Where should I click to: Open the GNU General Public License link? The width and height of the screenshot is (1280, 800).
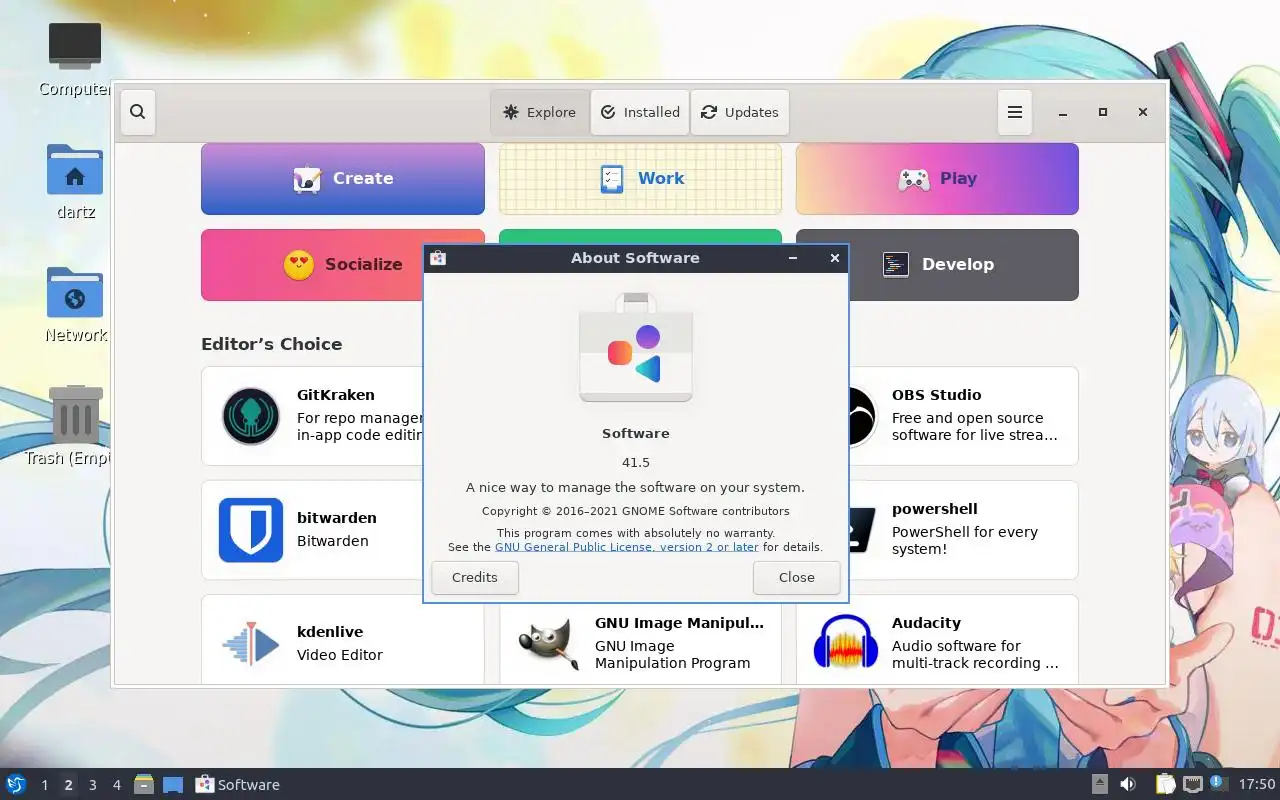[x=627, y=547]
